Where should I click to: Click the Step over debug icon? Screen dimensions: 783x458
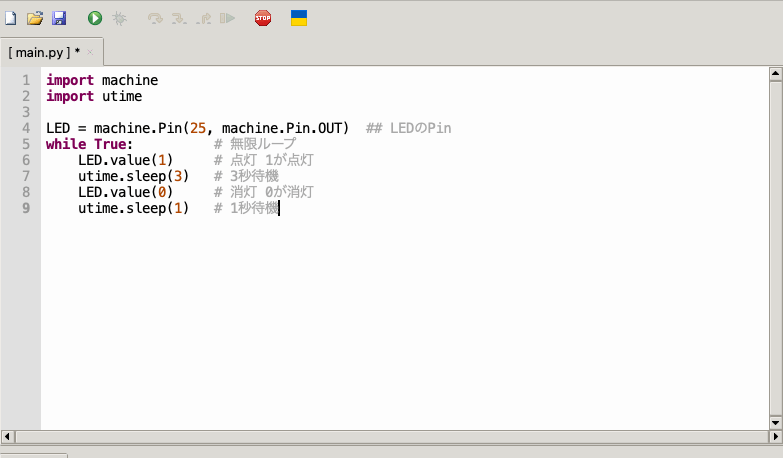155,18
